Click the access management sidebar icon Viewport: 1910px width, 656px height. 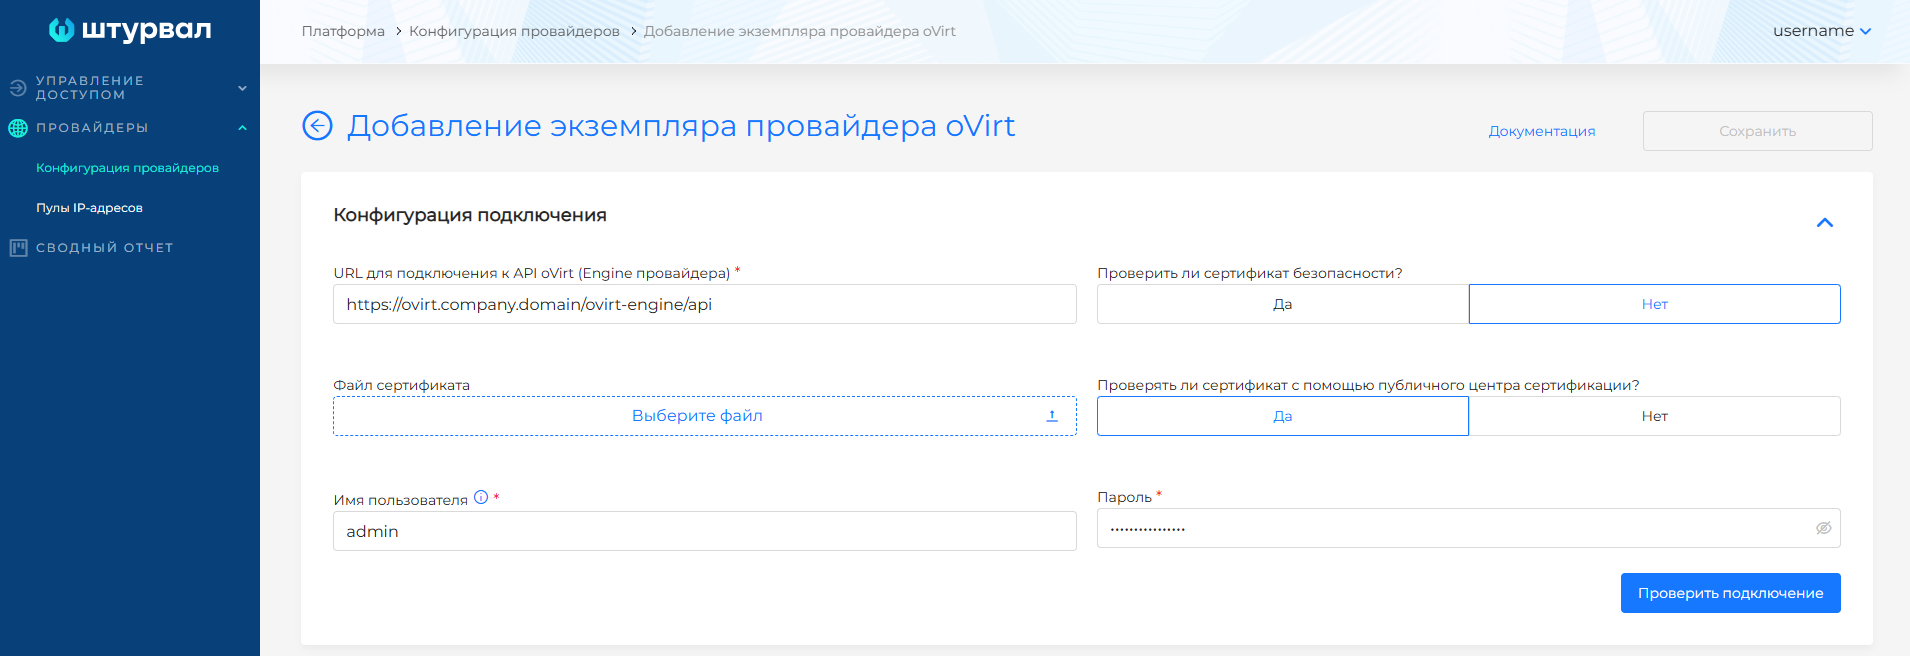[18, 88]
